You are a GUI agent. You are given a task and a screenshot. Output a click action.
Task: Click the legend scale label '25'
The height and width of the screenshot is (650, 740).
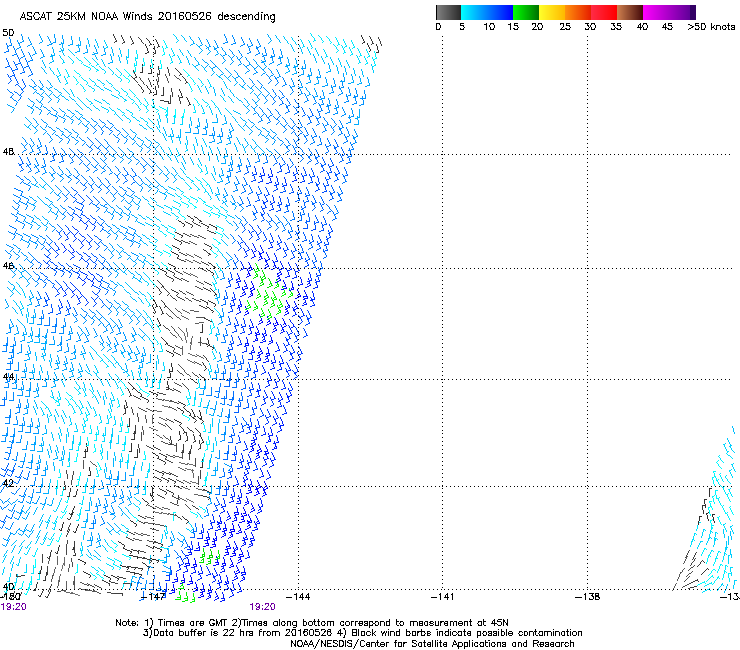(x=565, y=27)
